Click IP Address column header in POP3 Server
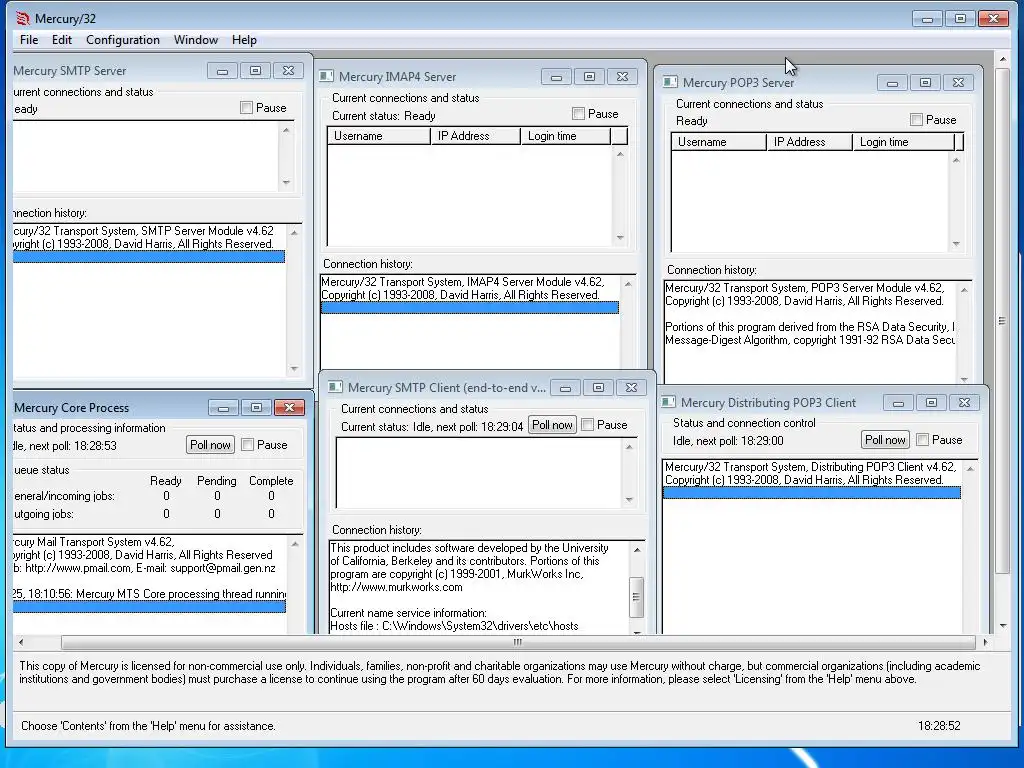 (810, 142)
